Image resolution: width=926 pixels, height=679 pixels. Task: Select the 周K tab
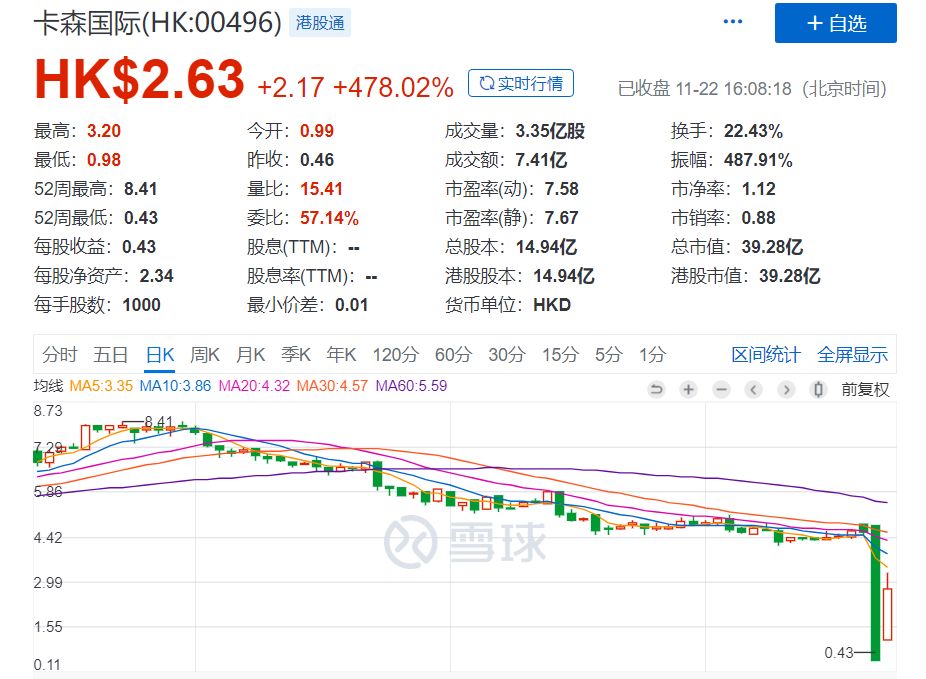[x=204, y=355]
